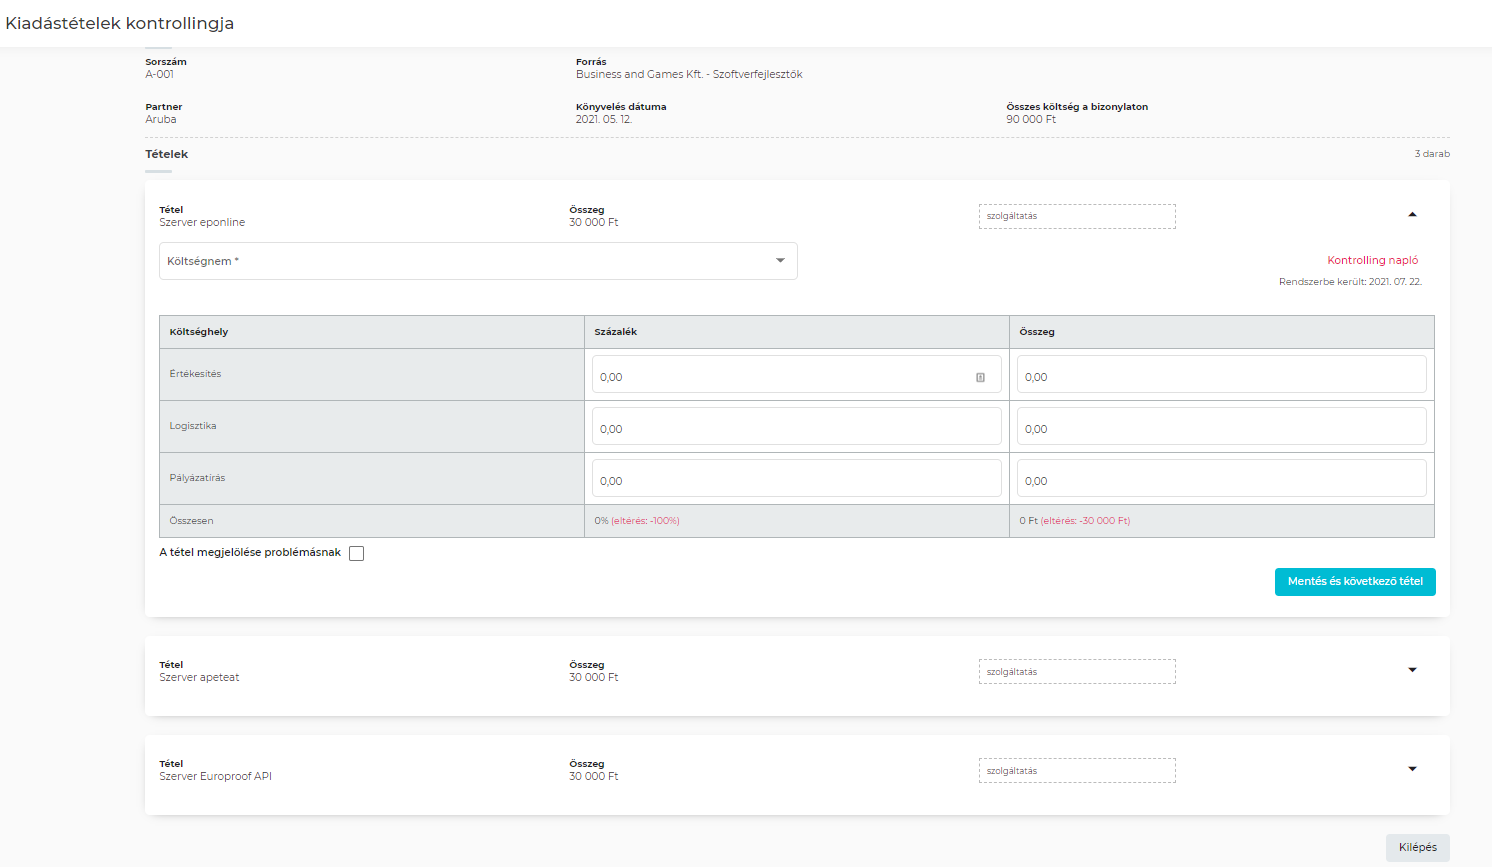Click 'Business and Games Kft. - Szoftverfejlesztők' source
The height and width of the screenshot is (867, 1492).
689,74
